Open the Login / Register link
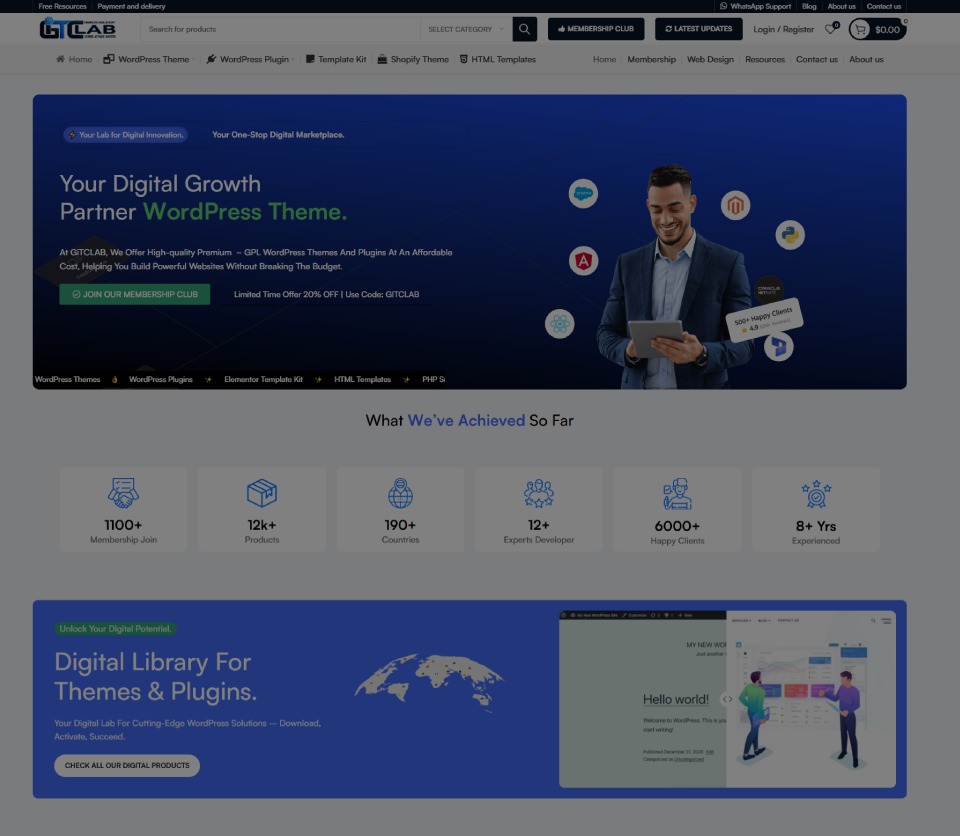Viewport: 960px width, 836px height. tap(783, 29)
